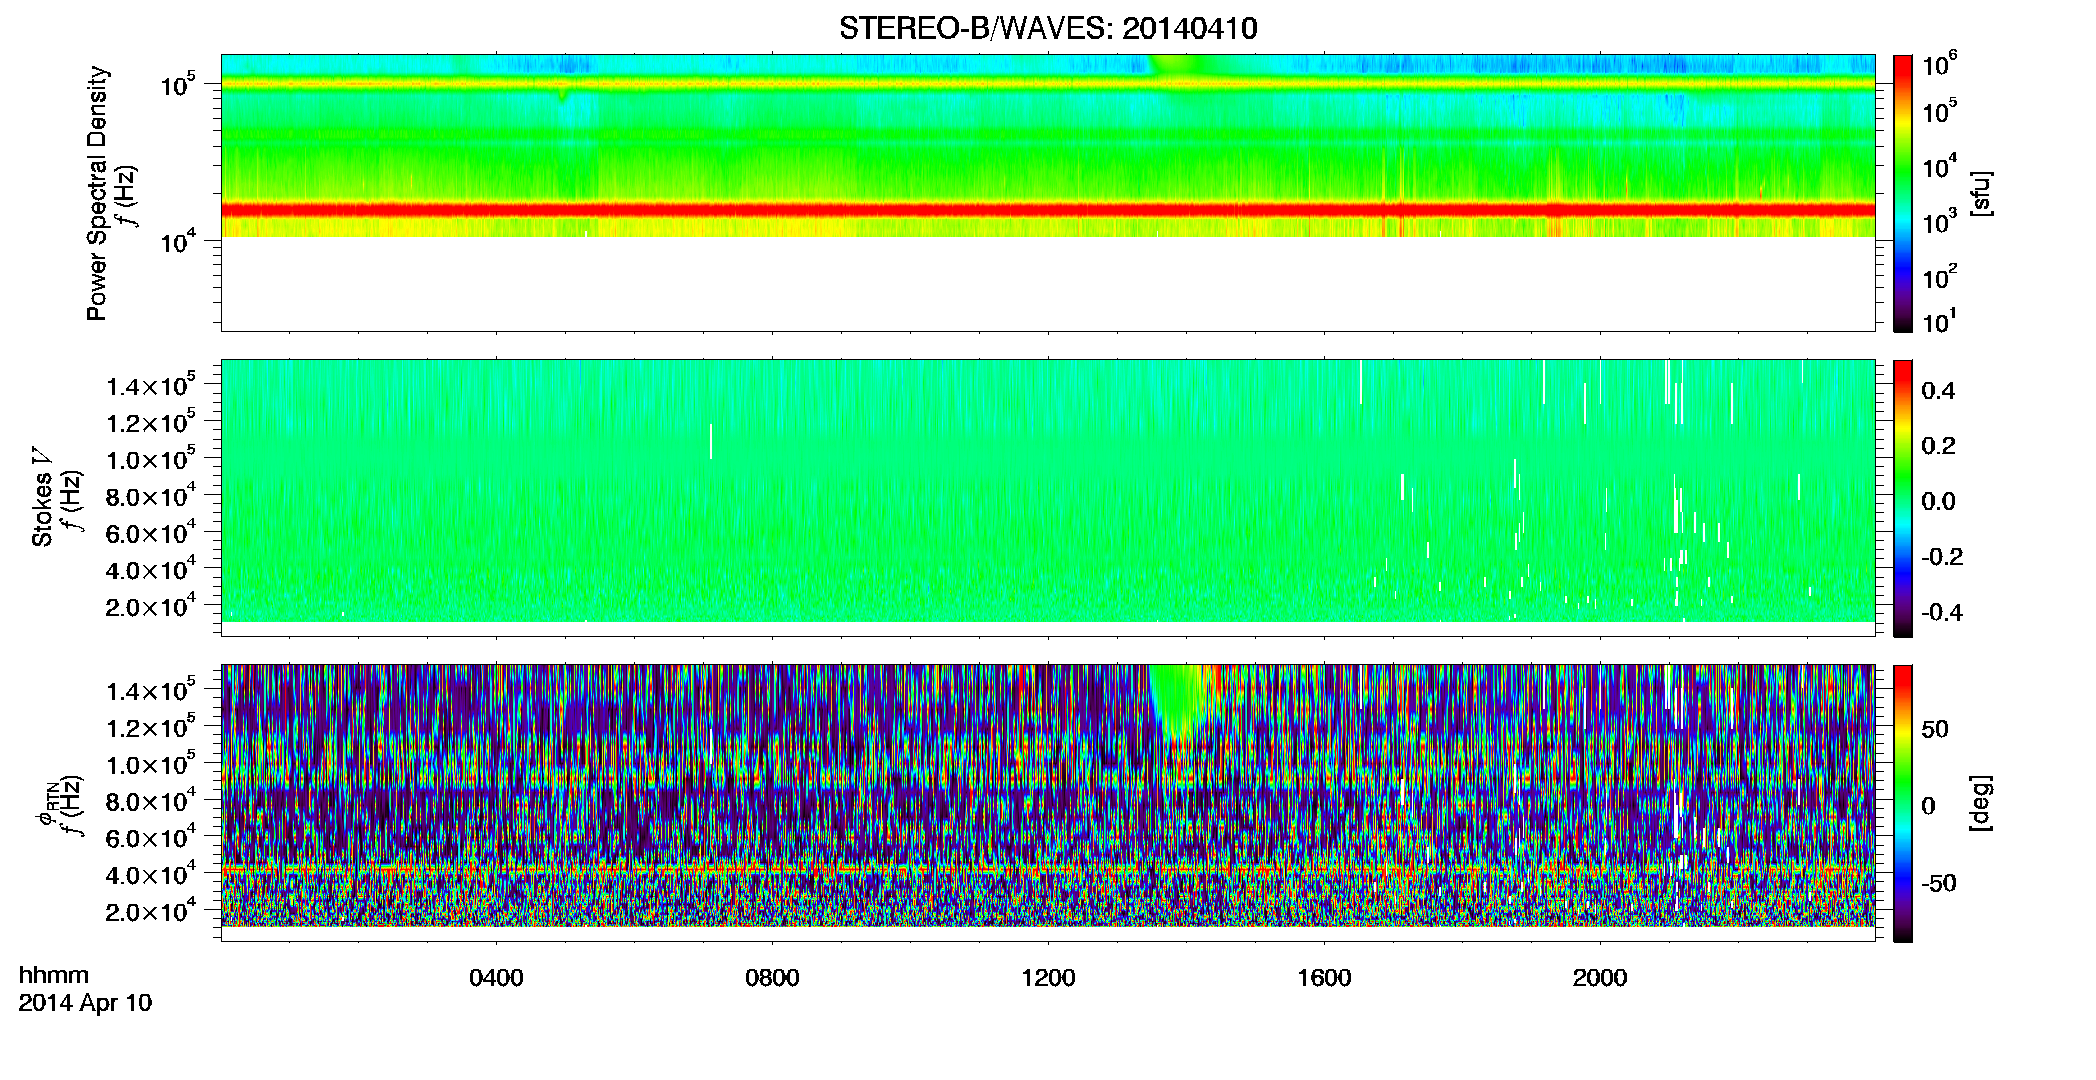Viewport: 2096px width, 1080px height.
Task: Select the 1200 time axis label
Action: 1048,978
